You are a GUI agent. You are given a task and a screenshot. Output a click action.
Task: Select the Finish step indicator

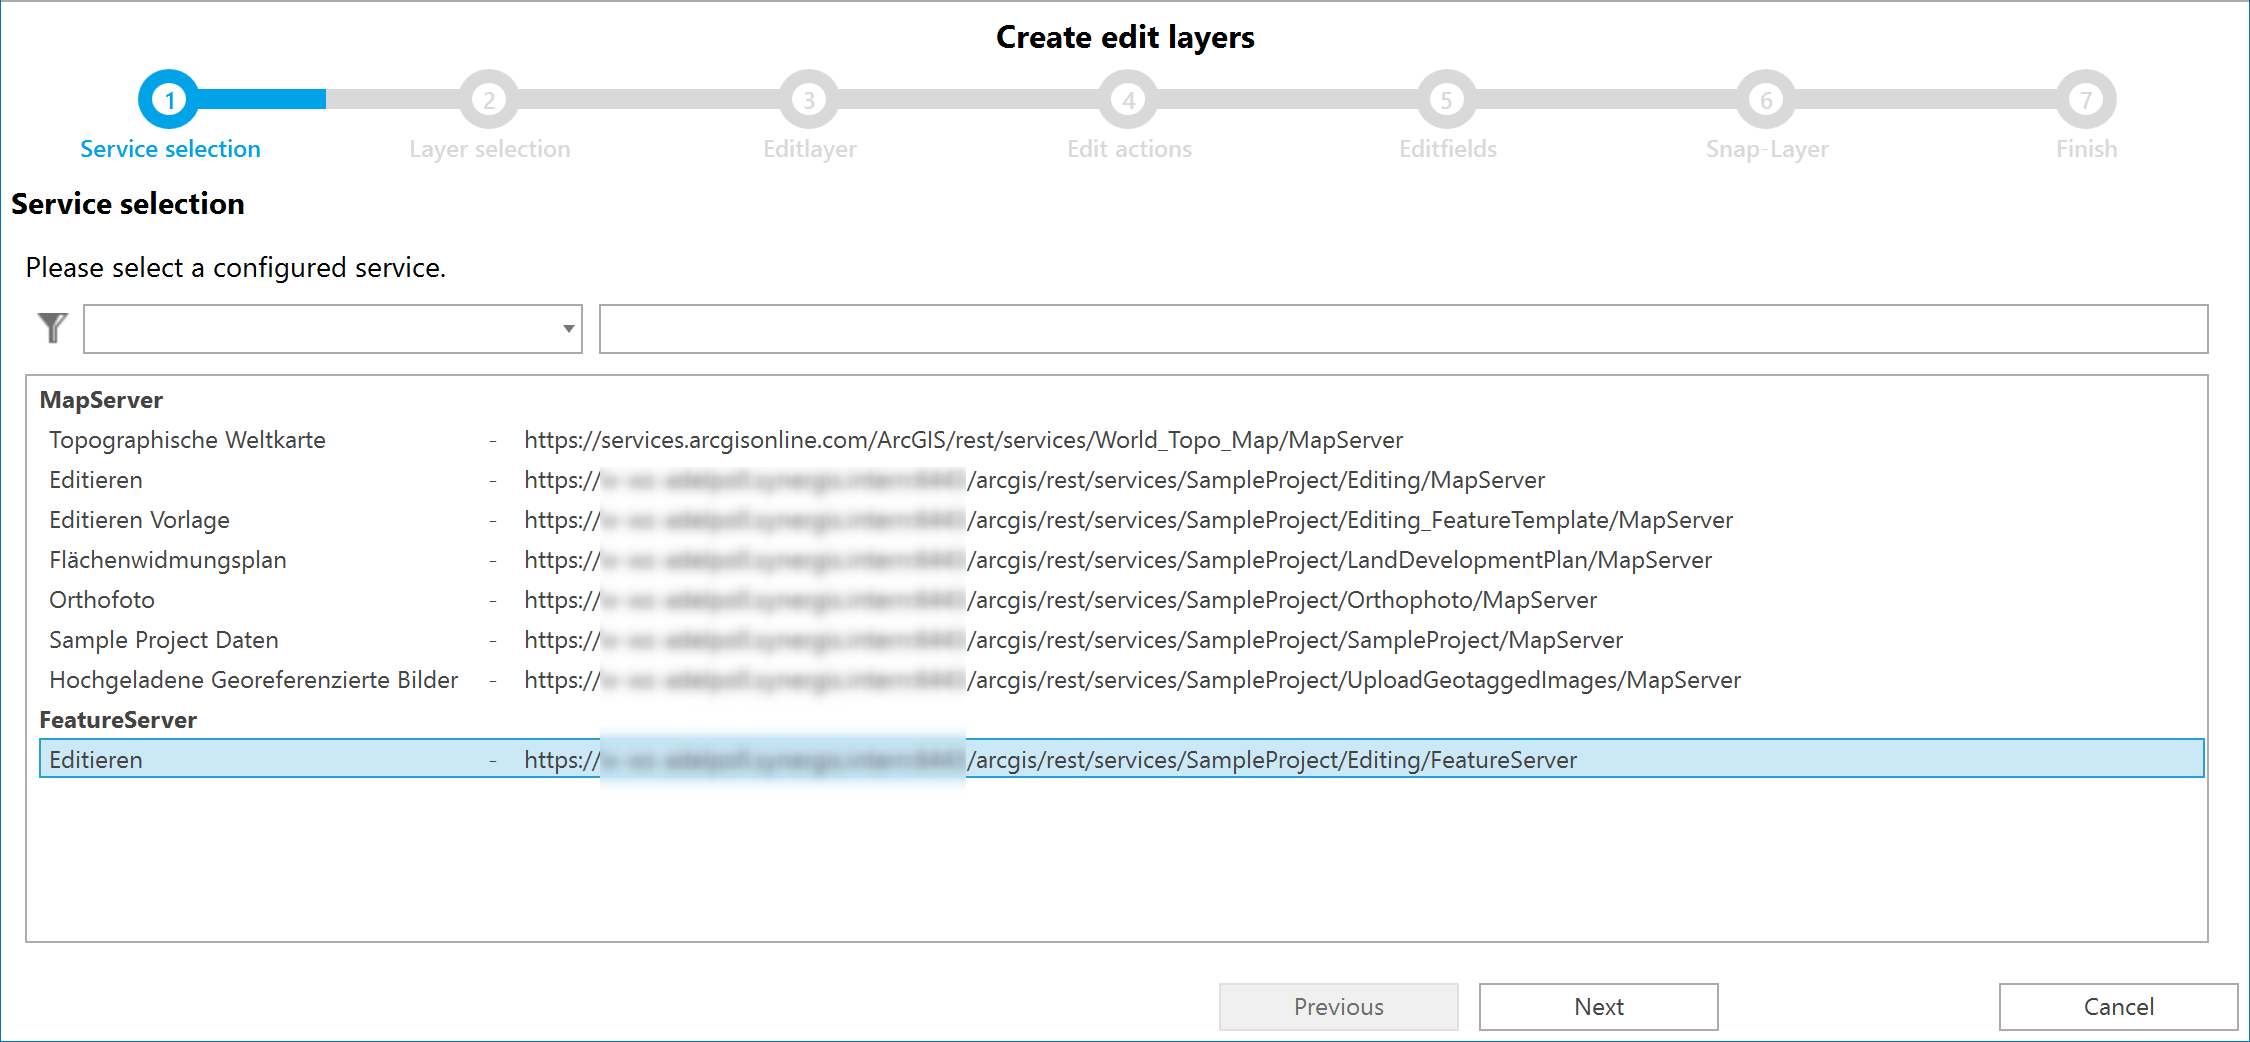[x=2085, y=100]
